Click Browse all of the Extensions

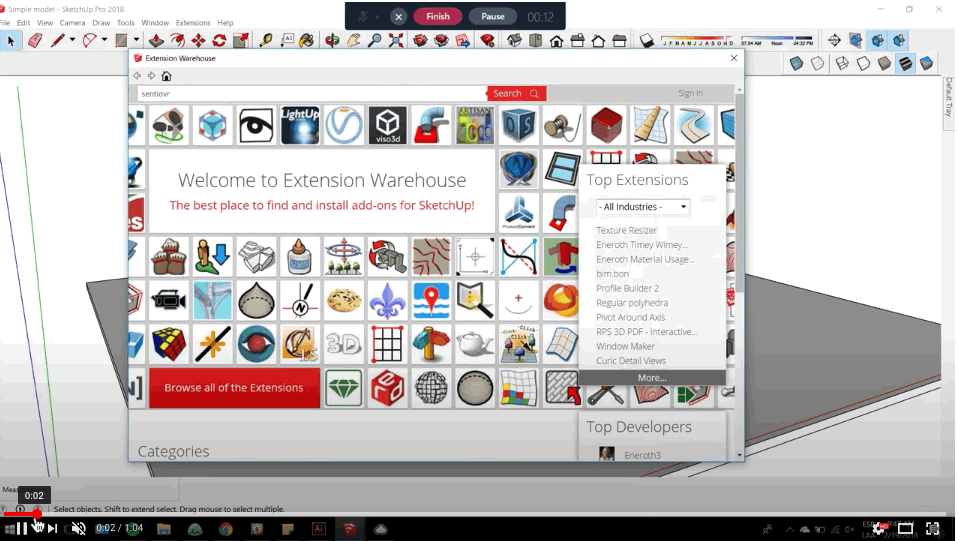tap(234, 388)
